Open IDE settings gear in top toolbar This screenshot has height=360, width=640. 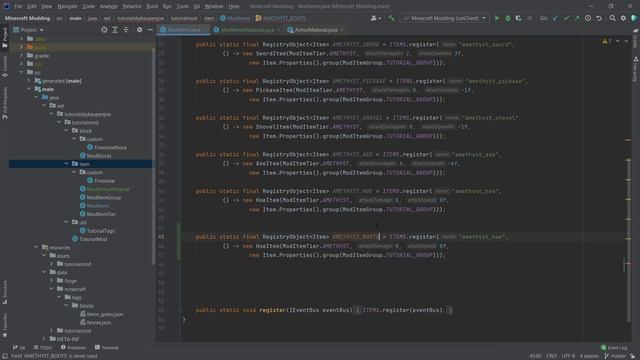(623, 18)
